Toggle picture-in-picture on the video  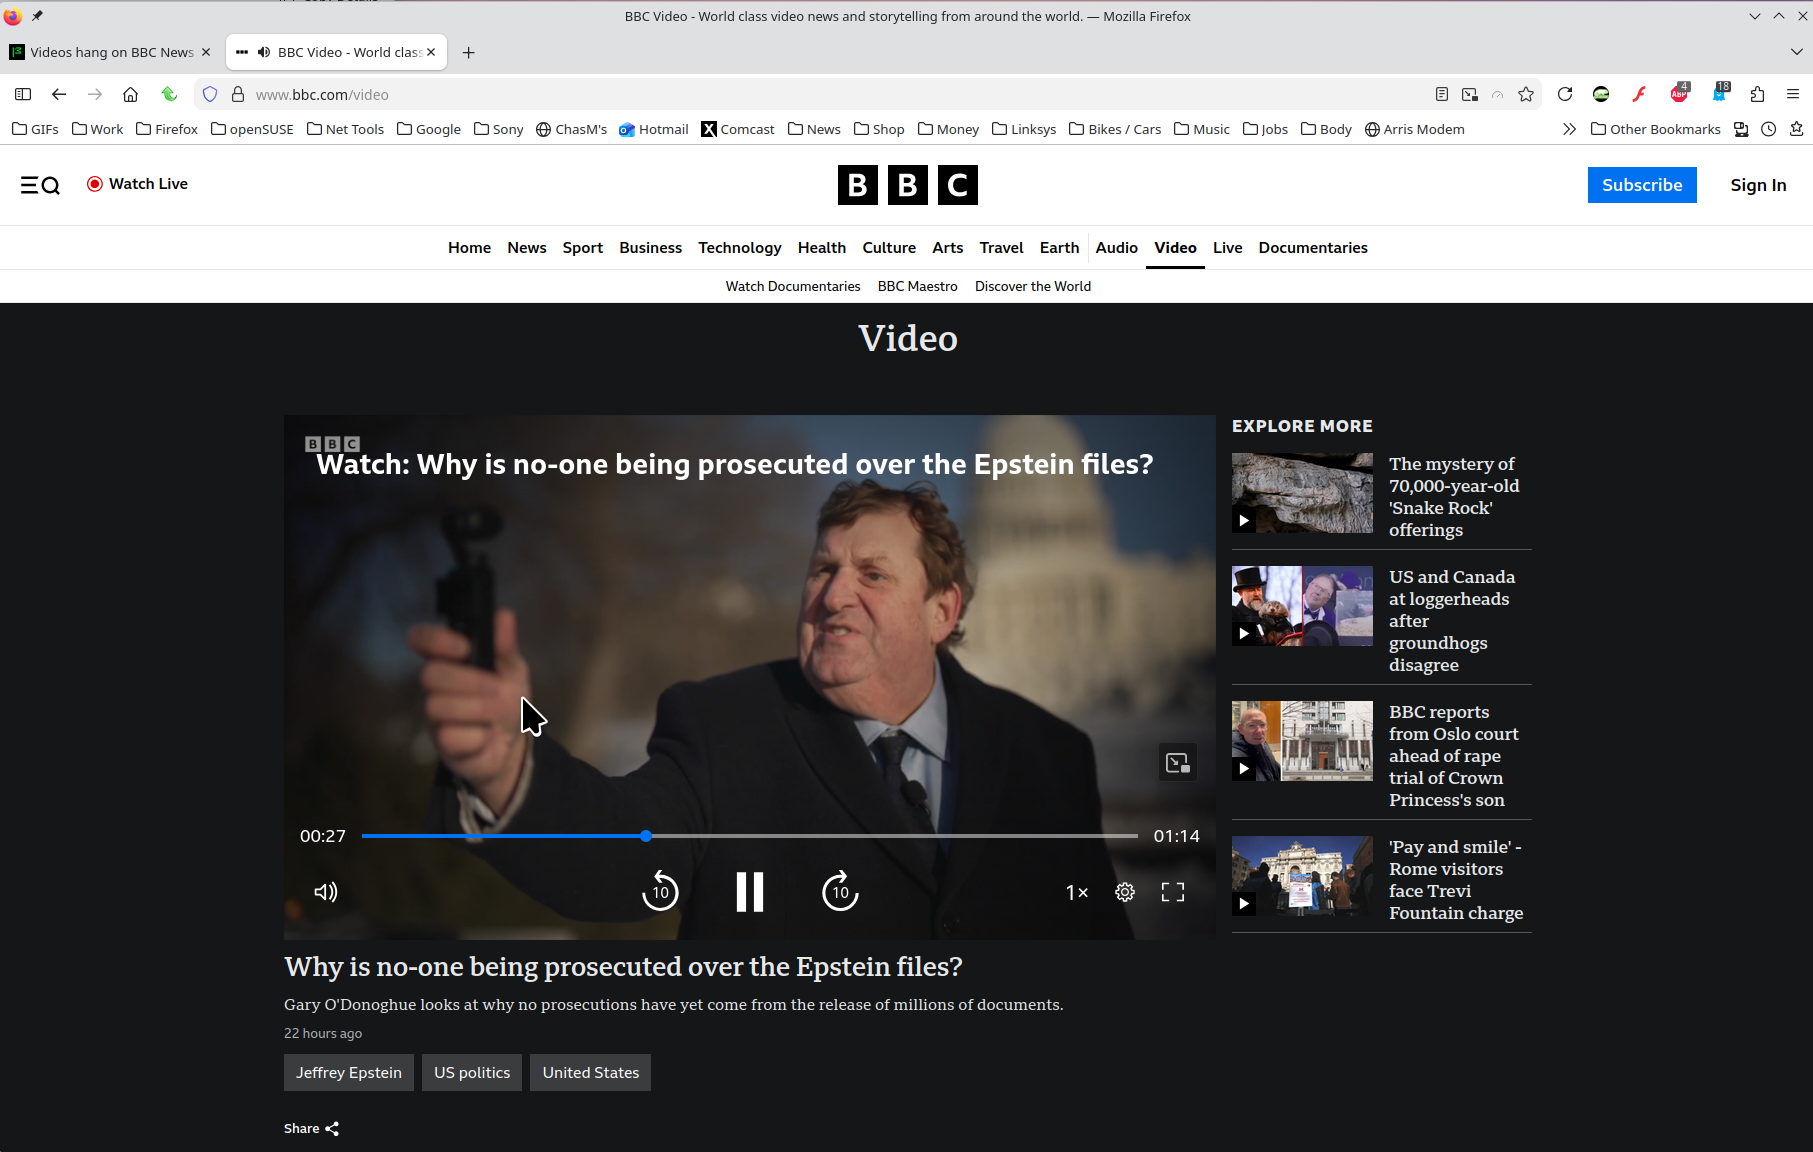(x=1177, y=763)
